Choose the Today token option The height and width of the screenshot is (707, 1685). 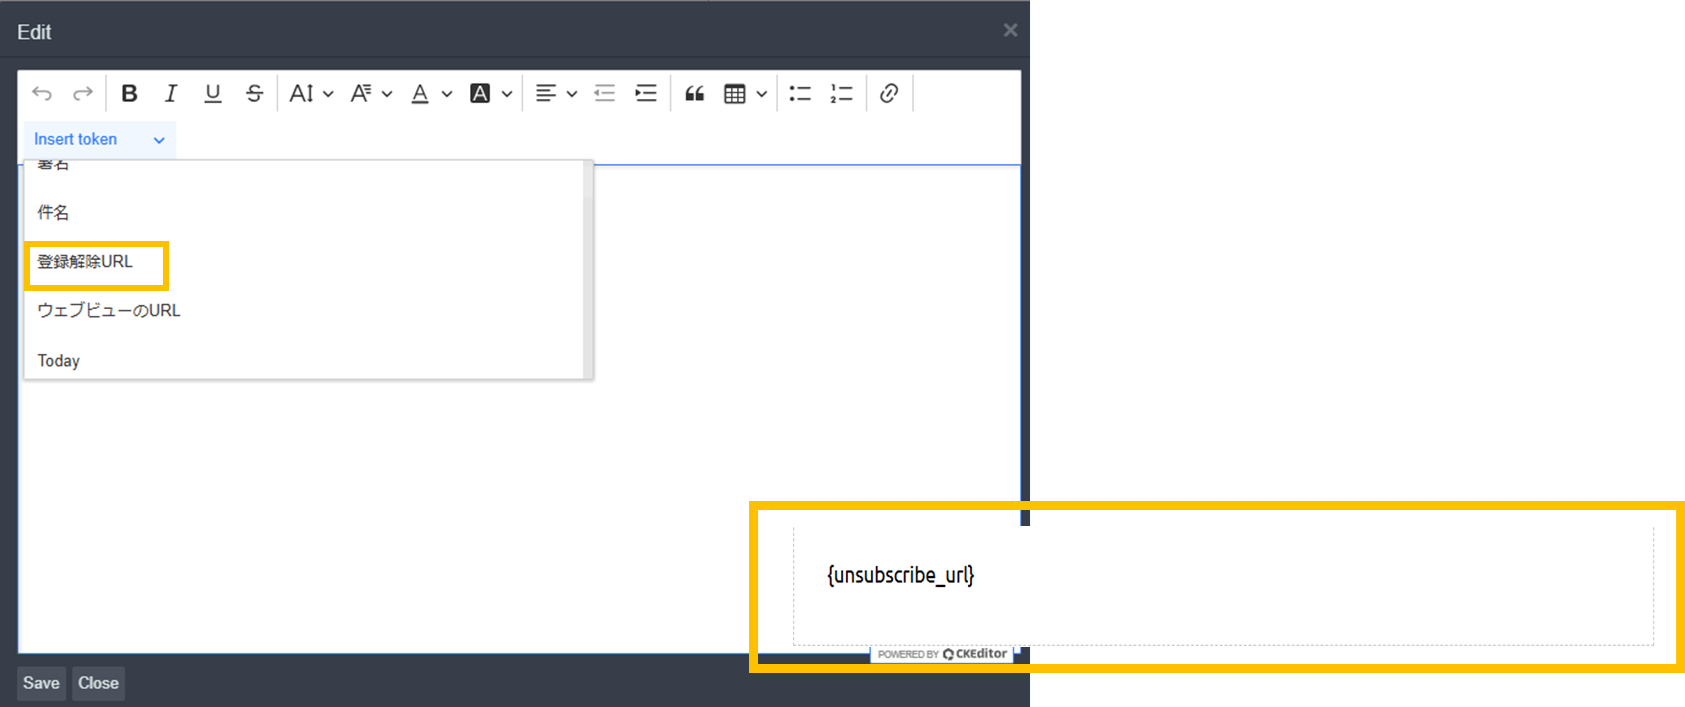59,360
